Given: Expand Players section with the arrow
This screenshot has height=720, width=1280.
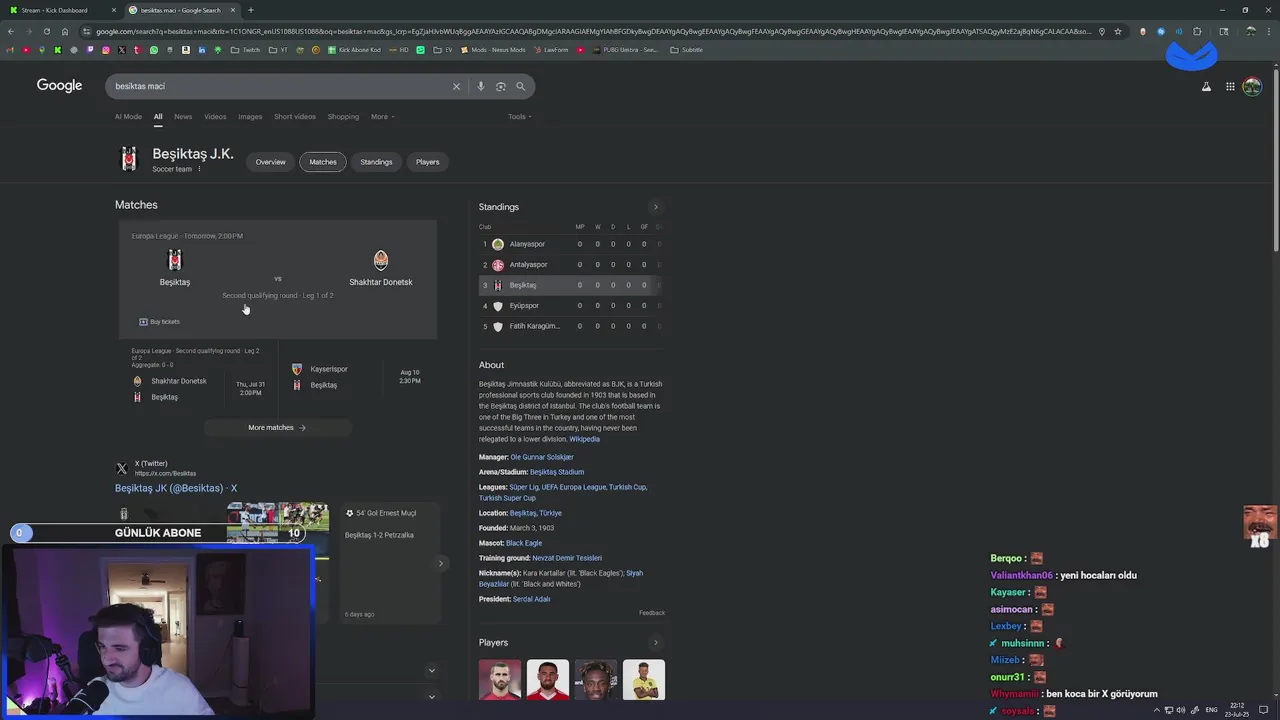Looking at the screenshot, I should [x=655, y=643].
